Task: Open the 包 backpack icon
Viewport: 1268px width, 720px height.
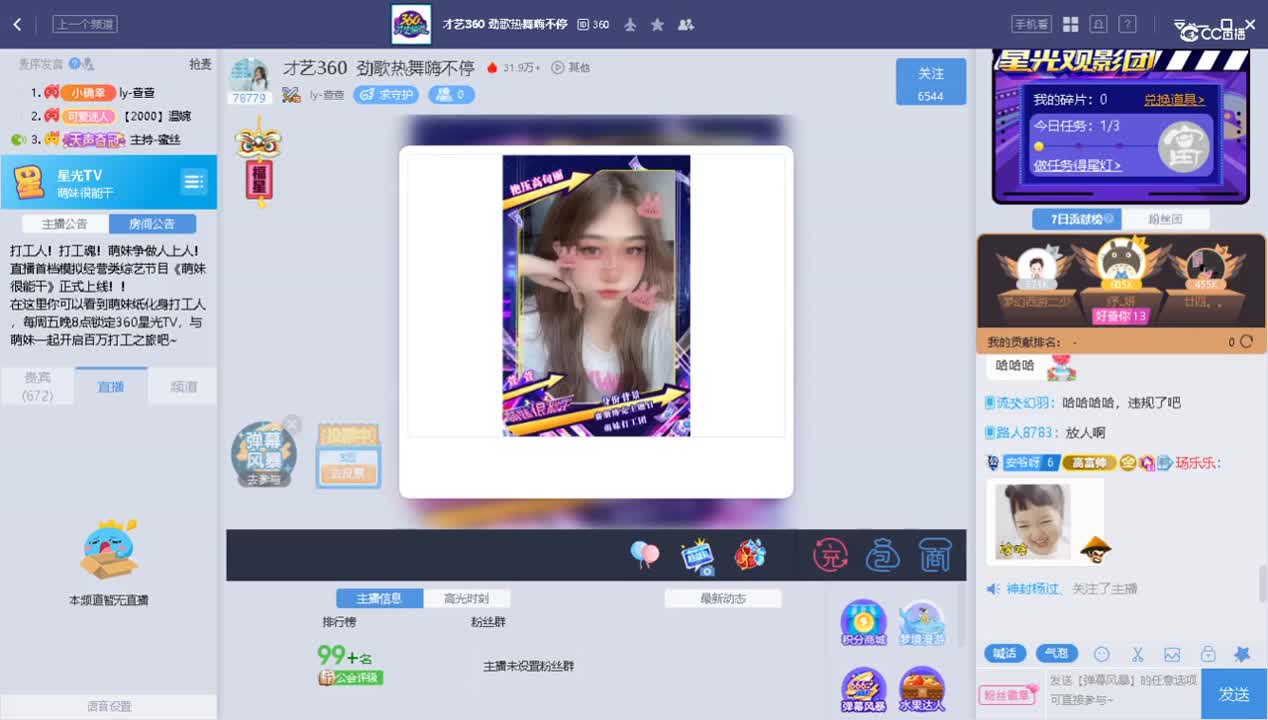Action: (882, 555)
